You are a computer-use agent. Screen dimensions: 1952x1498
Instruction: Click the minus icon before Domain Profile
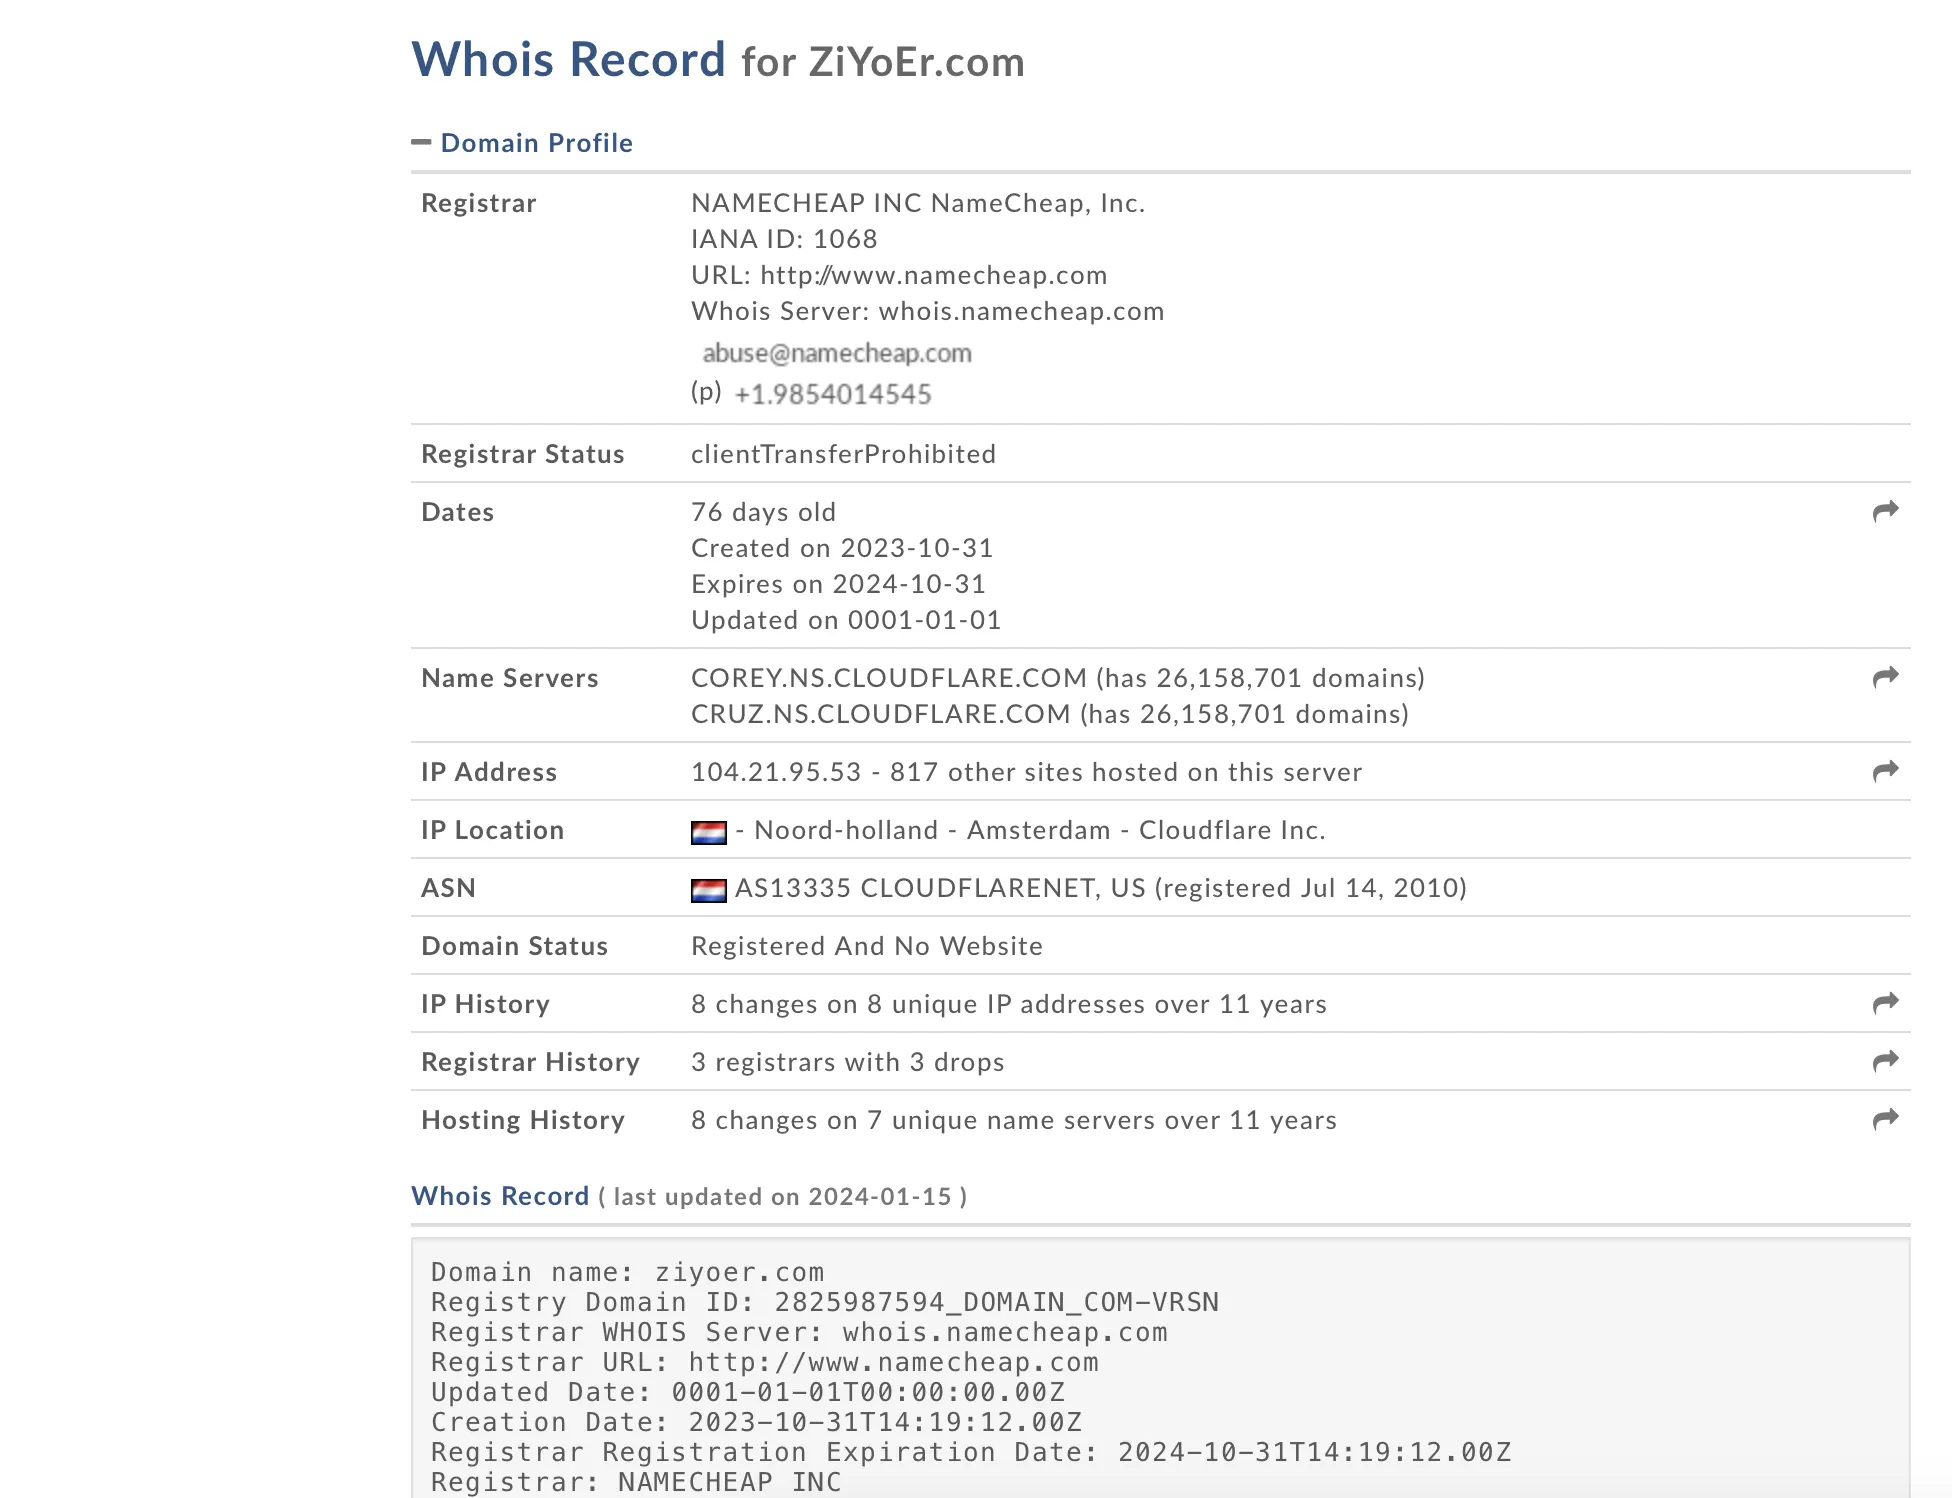[421, 143]
